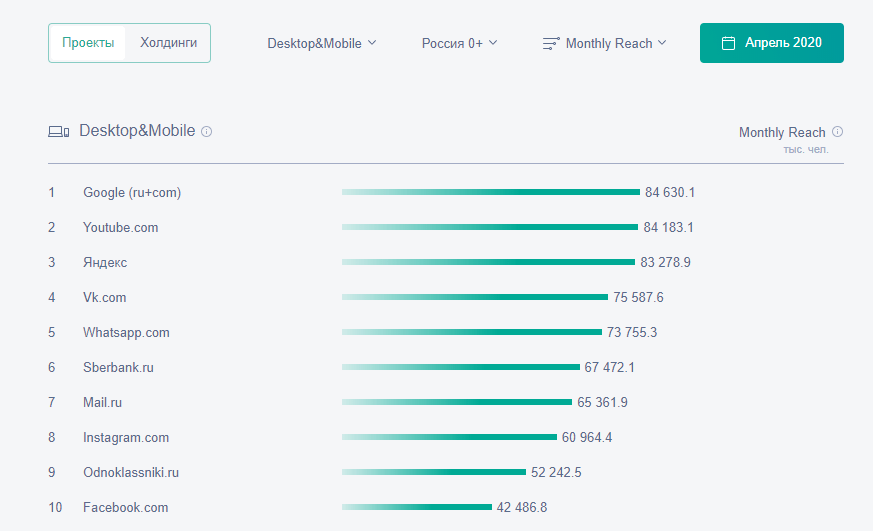The image size is (873, 531).
Task: Click the sort icon before Monthly Reach
Action: [550, 44]
